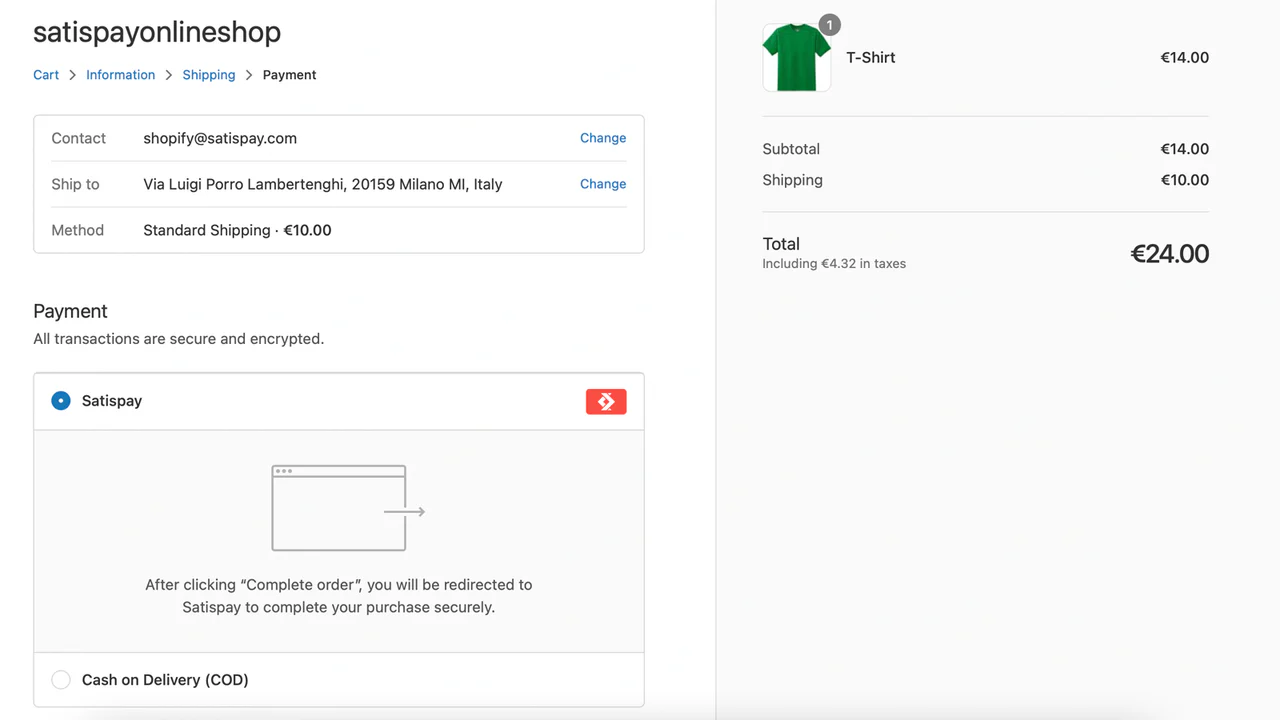This screenshot has width=1280, height=720.
Task: Click the T-Shirt product name
Action: (871, 58)
